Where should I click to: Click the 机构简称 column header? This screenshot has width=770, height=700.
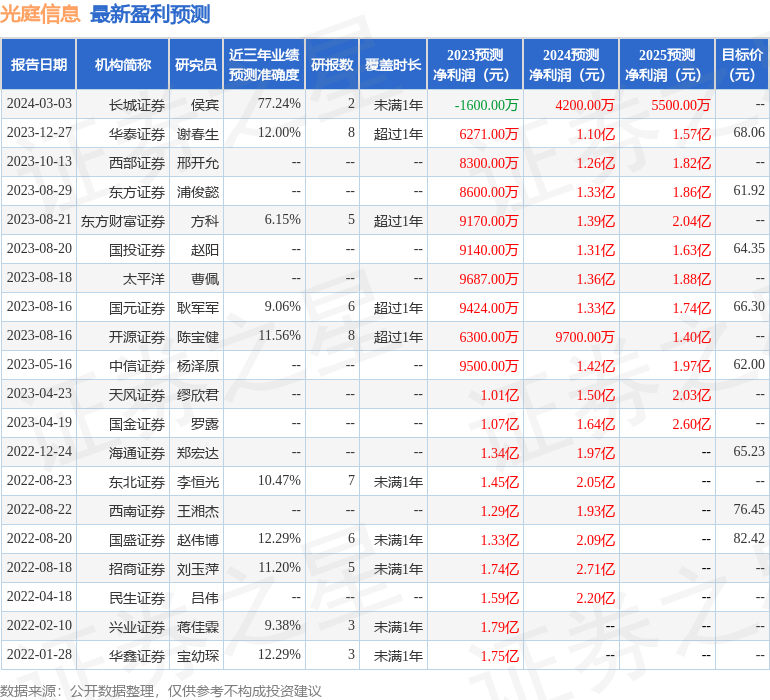122,65
